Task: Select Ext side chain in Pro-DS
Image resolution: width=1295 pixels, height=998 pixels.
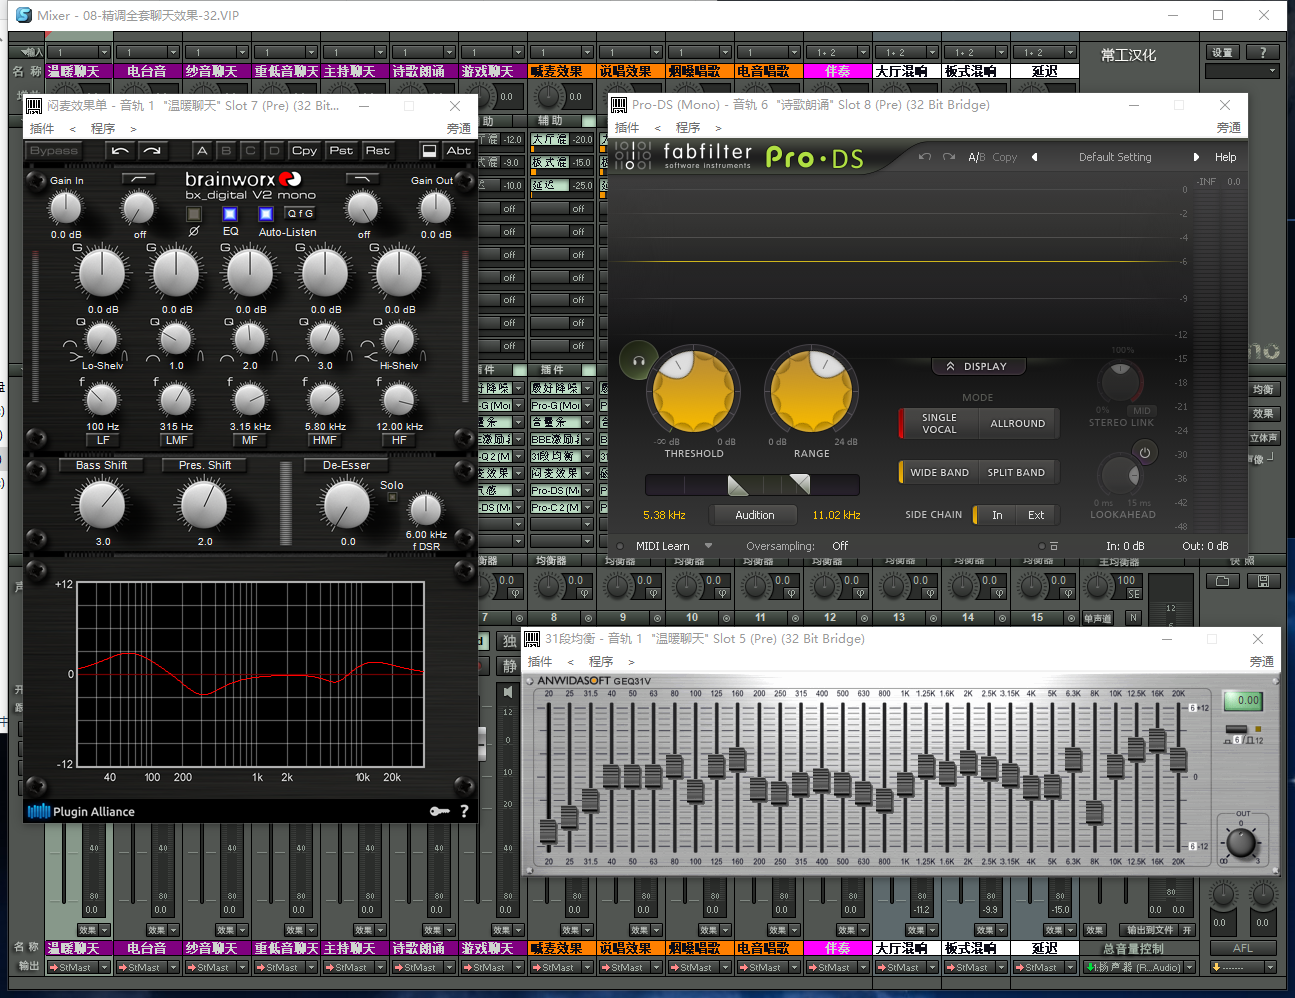Action: (x=1036, y=515)
